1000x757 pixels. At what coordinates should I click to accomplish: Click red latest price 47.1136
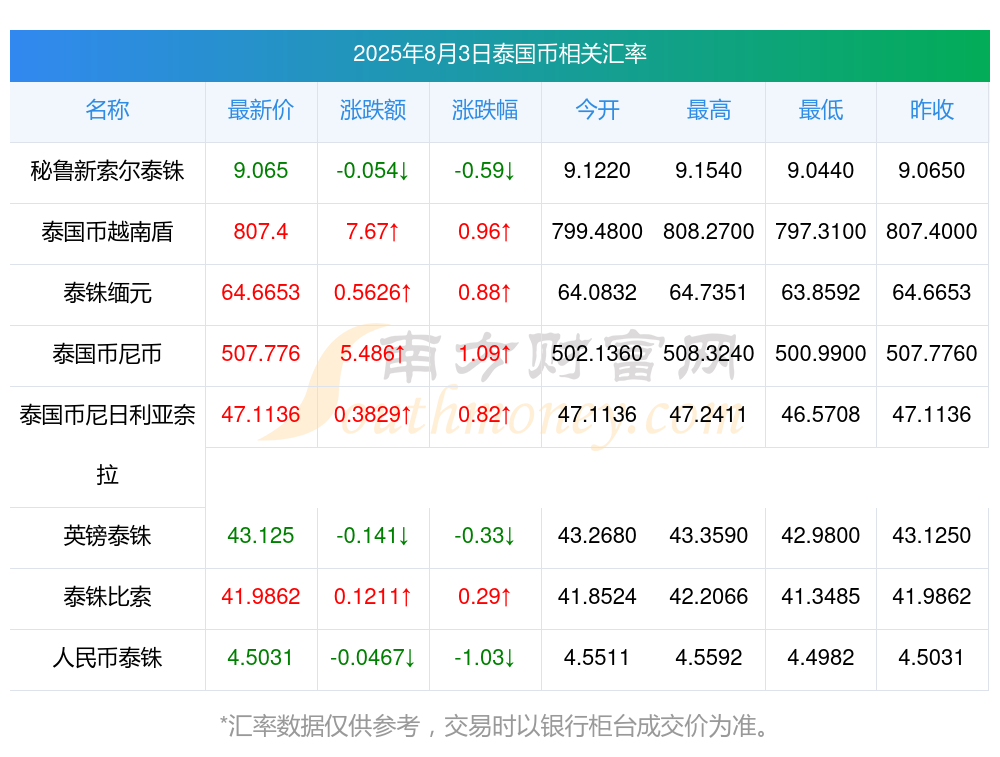click(261, 415)
